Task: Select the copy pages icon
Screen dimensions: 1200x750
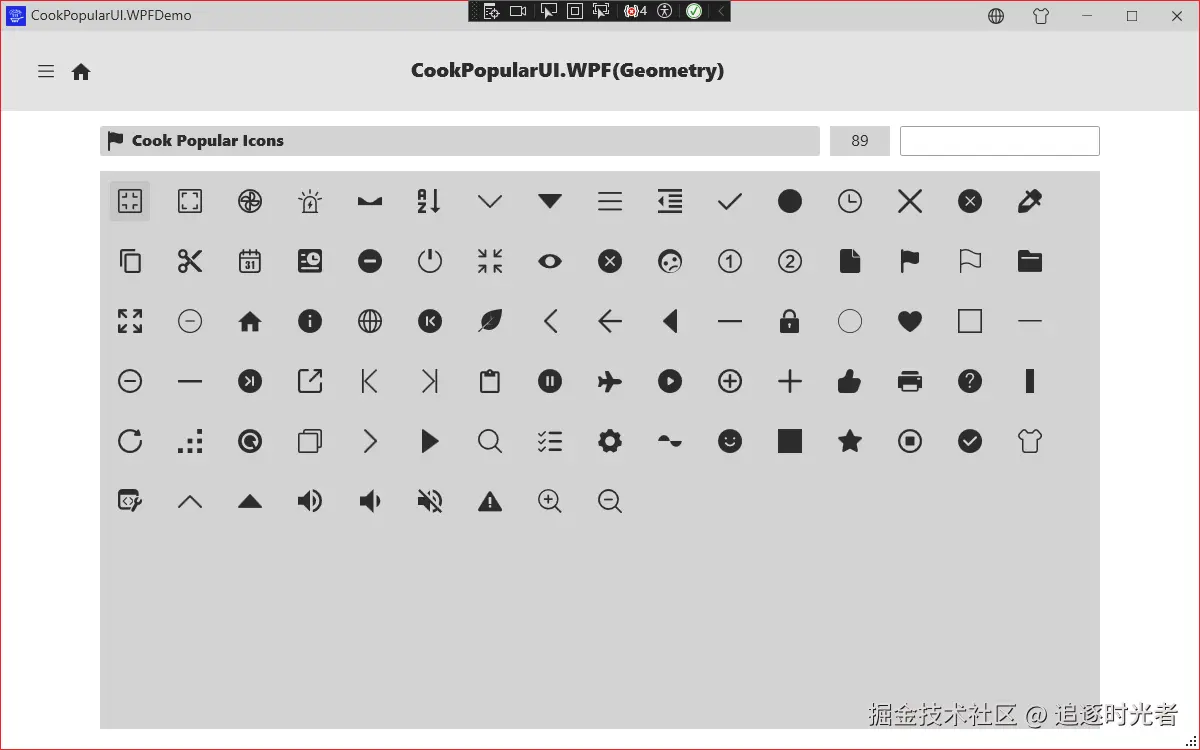Action: 130,261
